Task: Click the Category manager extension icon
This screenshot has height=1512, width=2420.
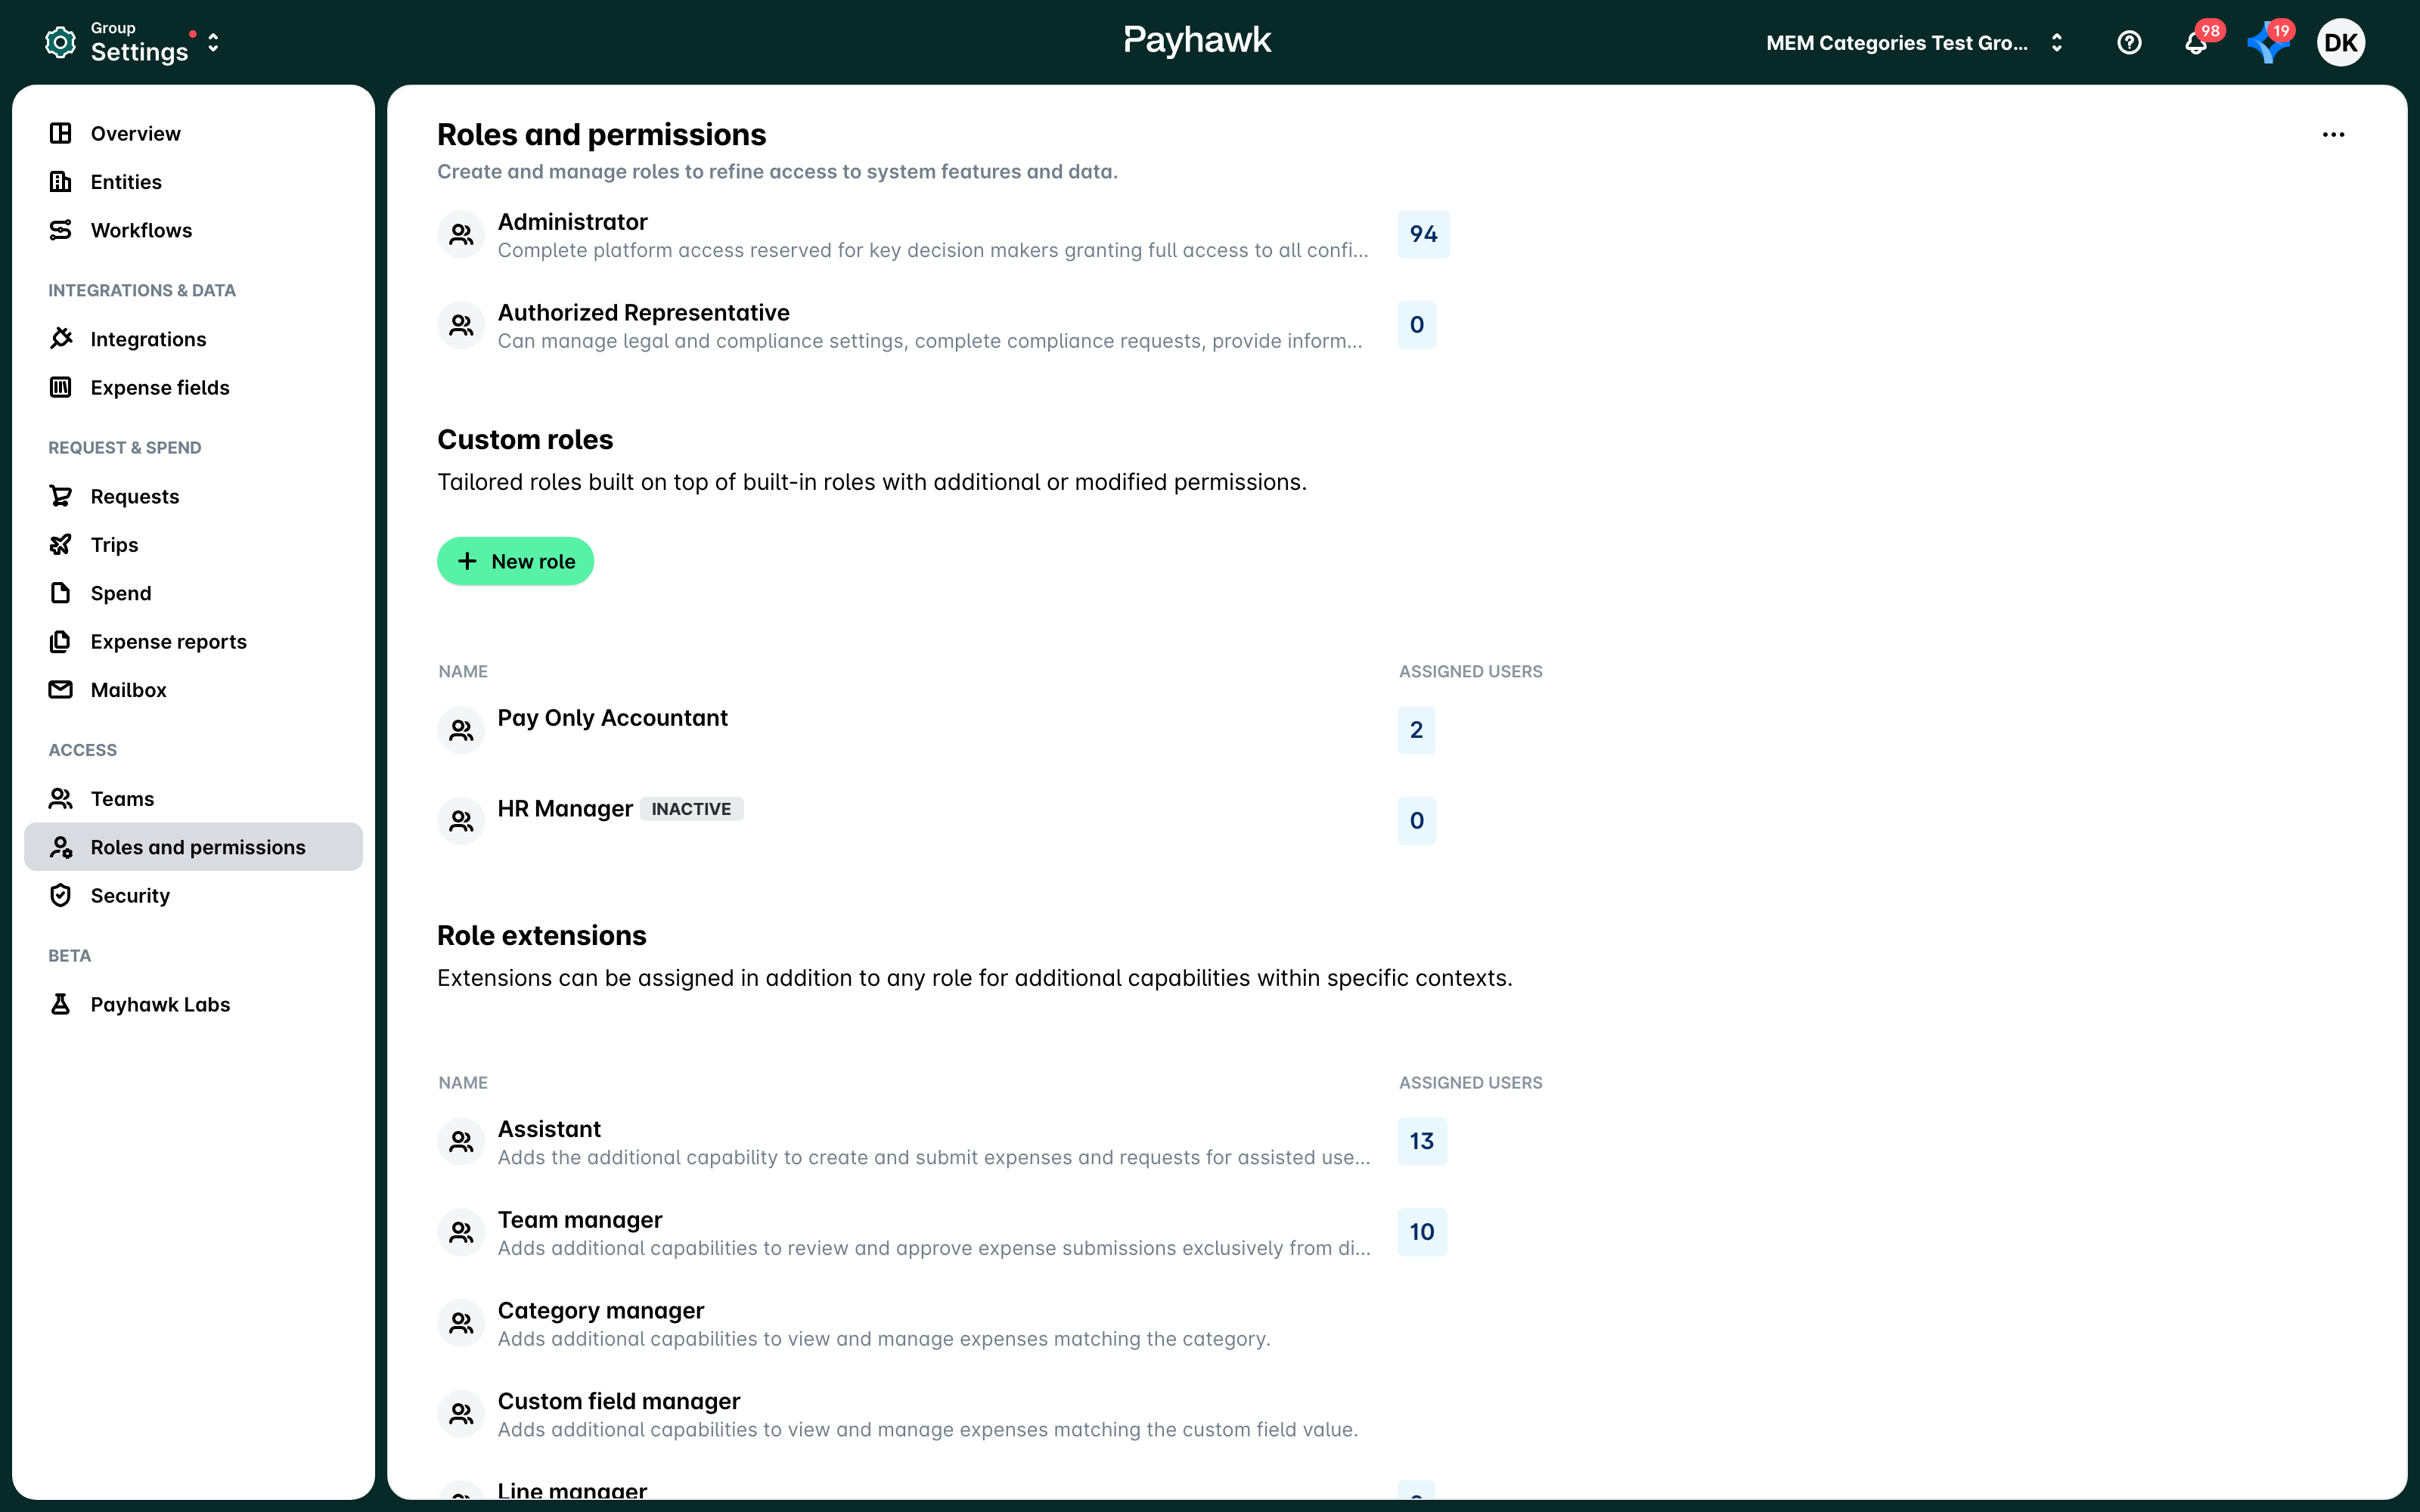Action: click(461, 1323)
